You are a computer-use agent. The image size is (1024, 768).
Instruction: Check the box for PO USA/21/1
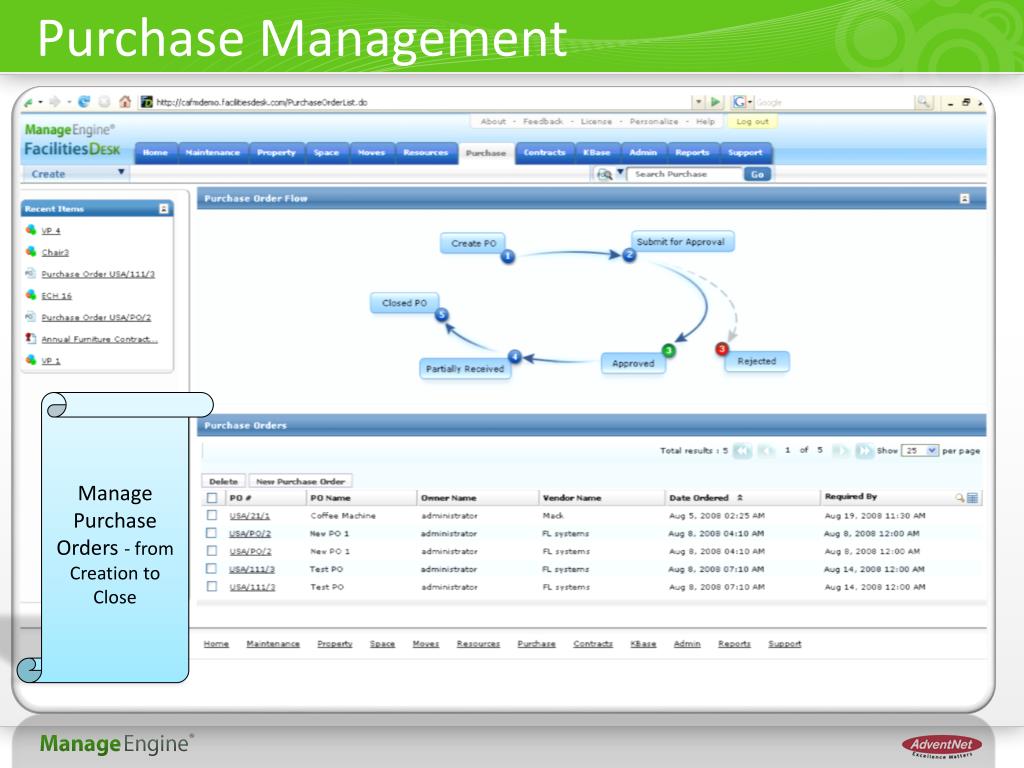212,516
